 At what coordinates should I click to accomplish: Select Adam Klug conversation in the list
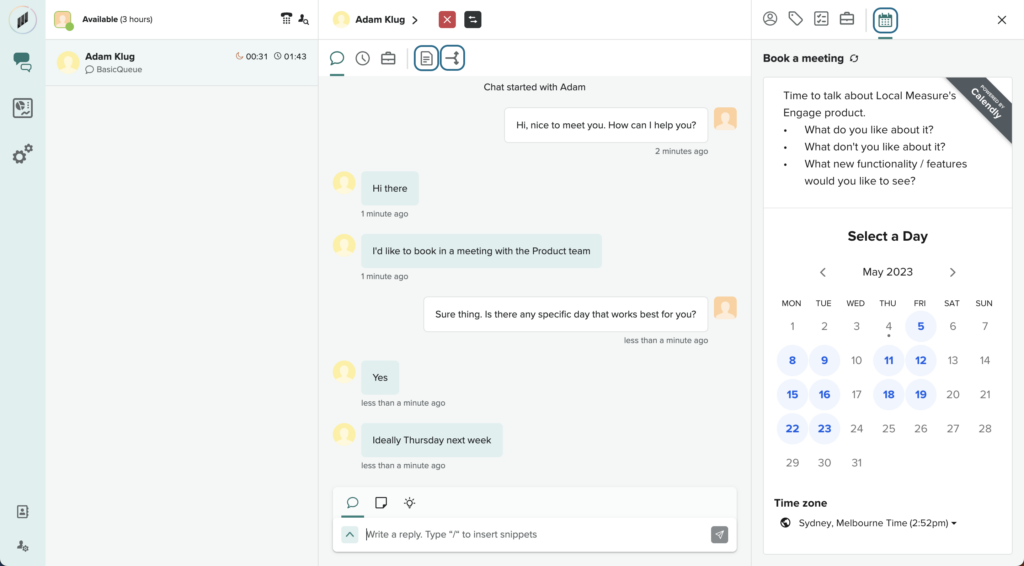[x=181, y=63]
